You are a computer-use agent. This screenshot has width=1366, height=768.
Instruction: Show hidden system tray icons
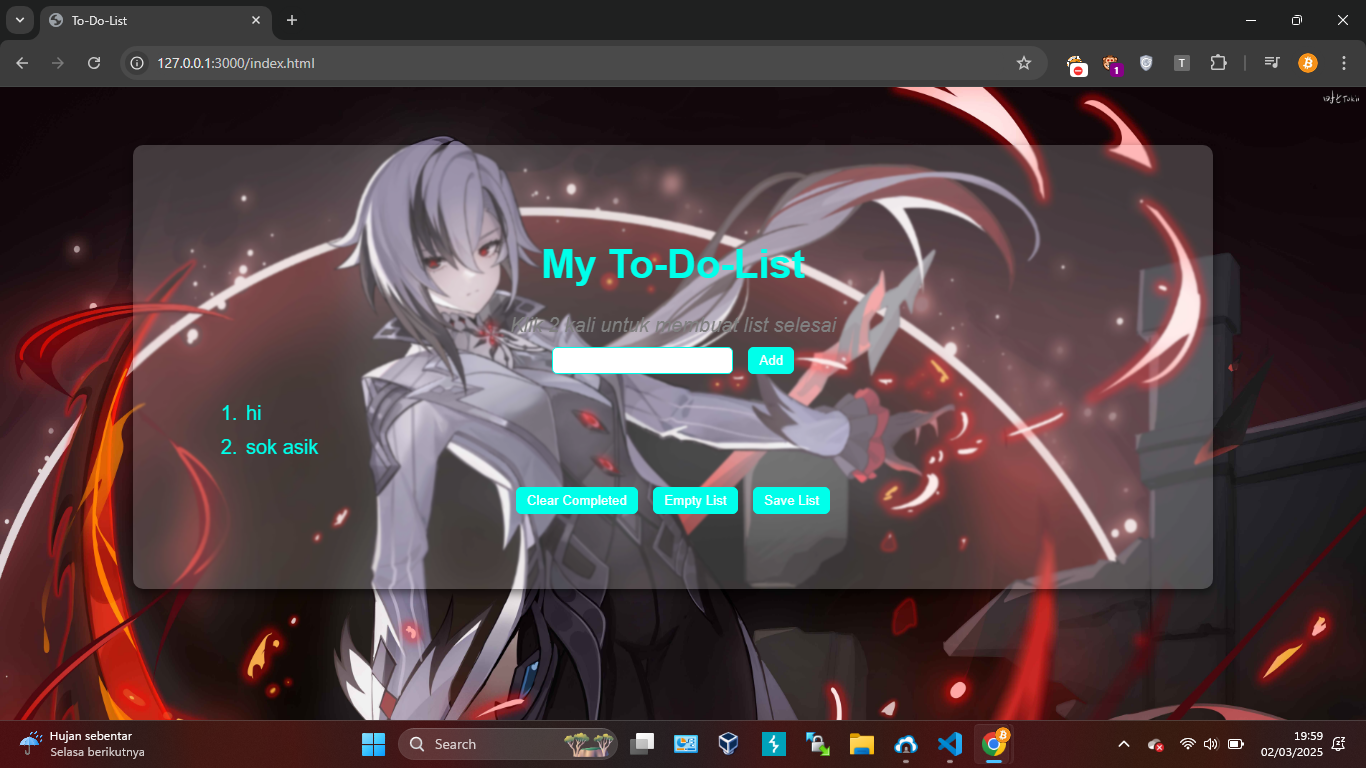(1124, 744)
